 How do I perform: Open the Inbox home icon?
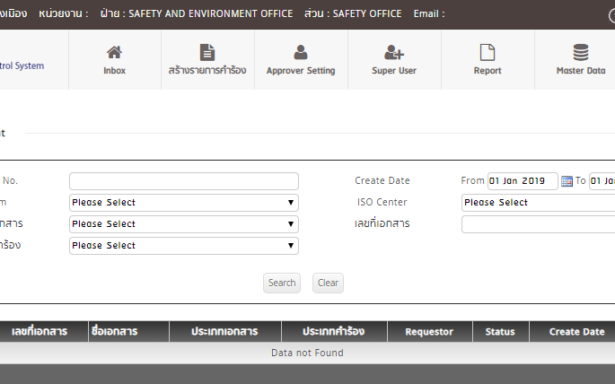pyautogui.click(x=114, y=52)
